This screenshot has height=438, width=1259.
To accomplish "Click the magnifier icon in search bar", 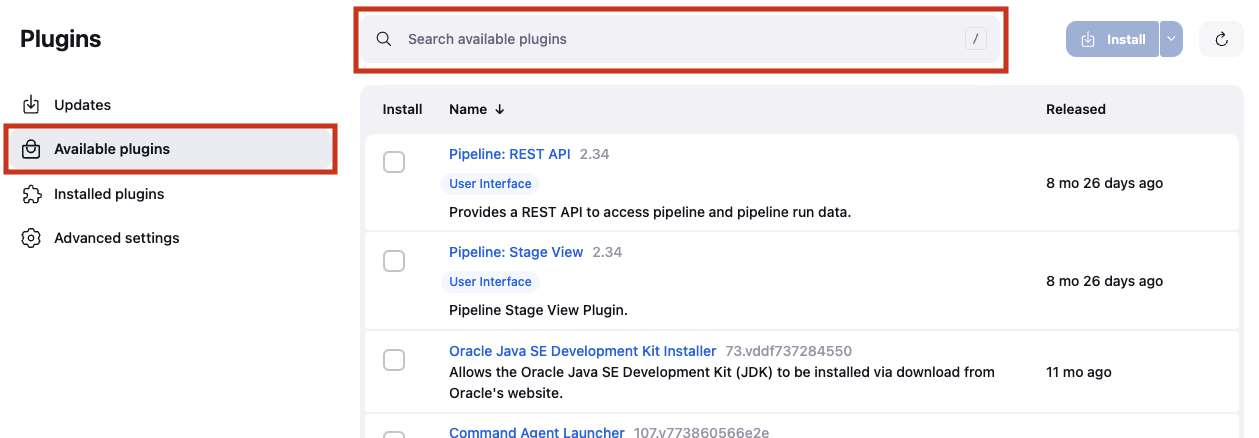I will [384, 39].
